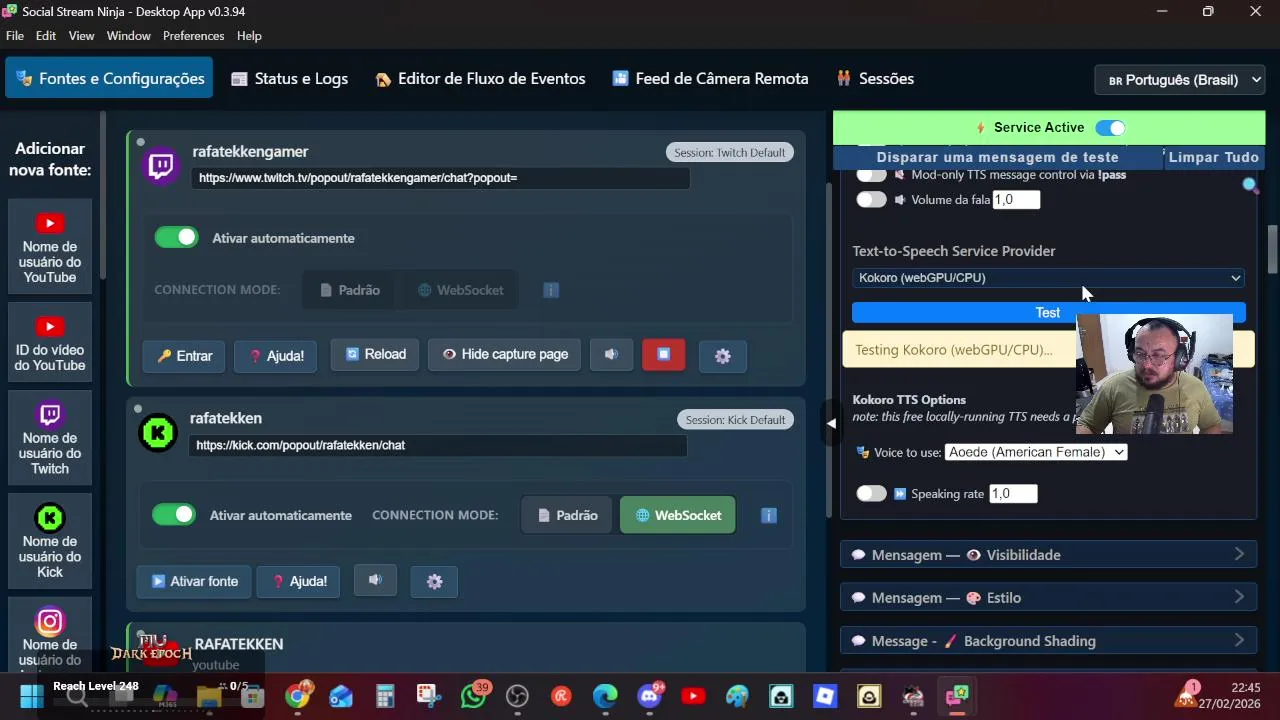1280x720 pixels.
Task: Expand Mensagem — Estilo section
Action: [x=1048, y=598]
